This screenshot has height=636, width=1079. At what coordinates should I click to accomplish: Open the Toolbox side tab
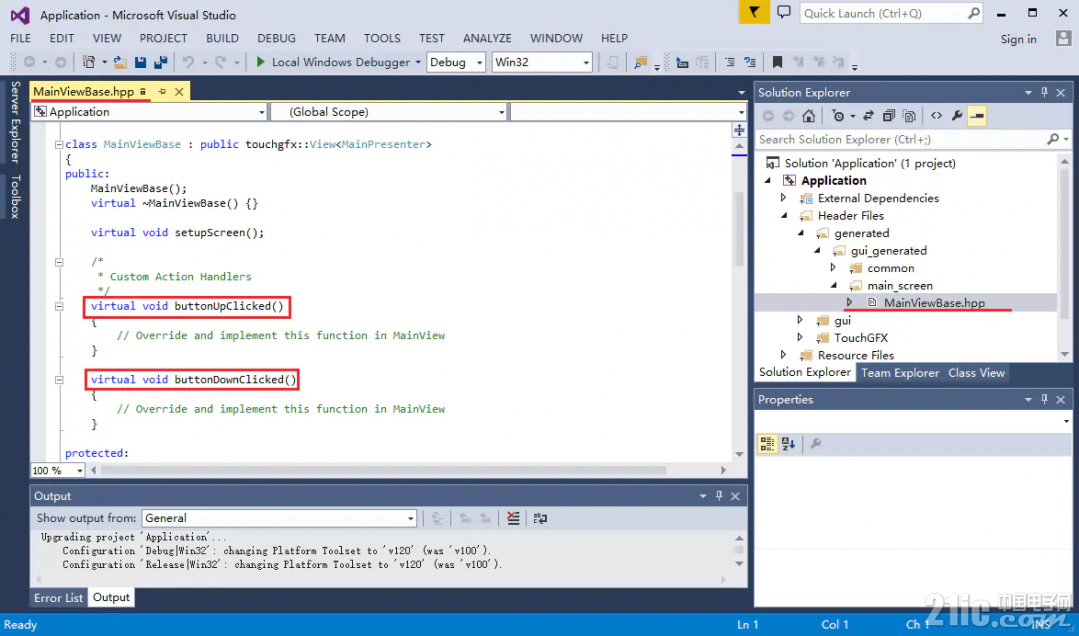15,197
